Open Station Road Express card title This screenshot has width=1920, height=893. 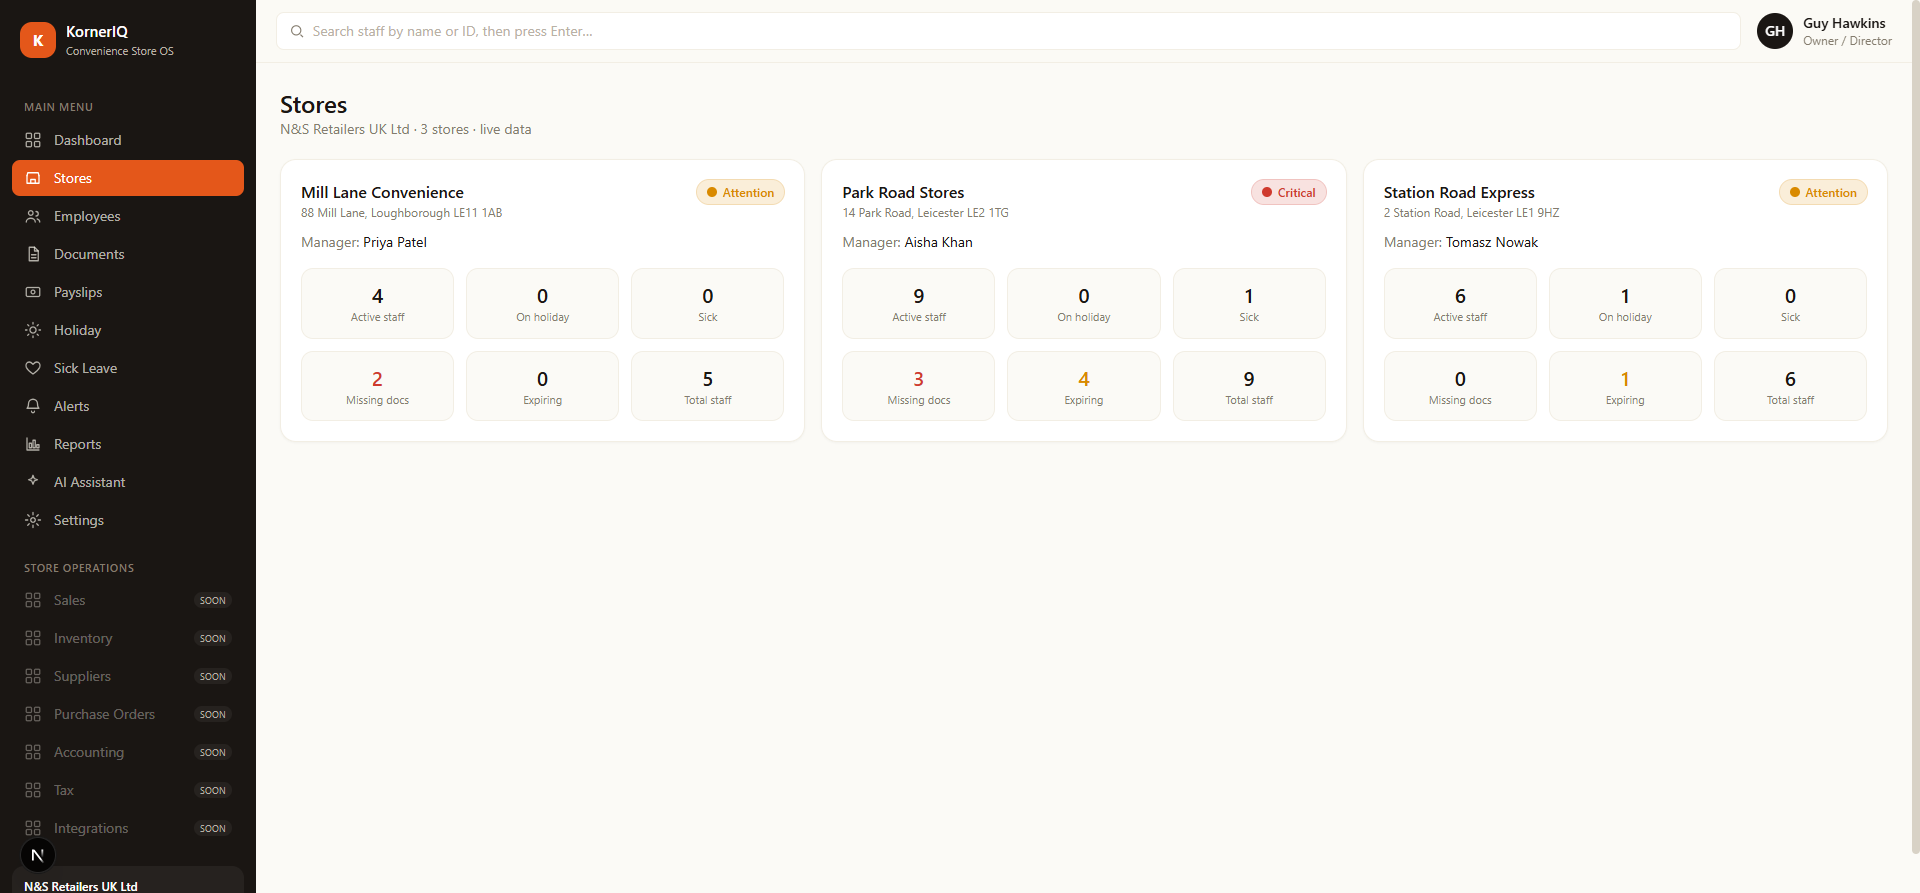coord(1459,192)
